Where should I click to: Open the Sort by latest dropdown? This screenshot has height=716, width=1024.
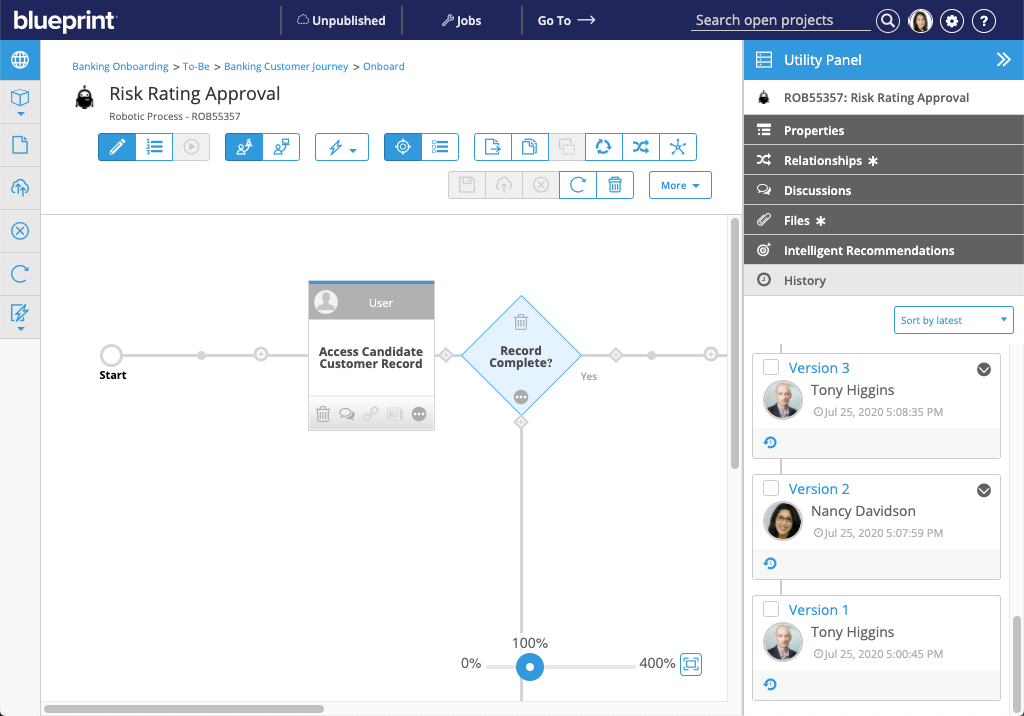click(953, 320)
